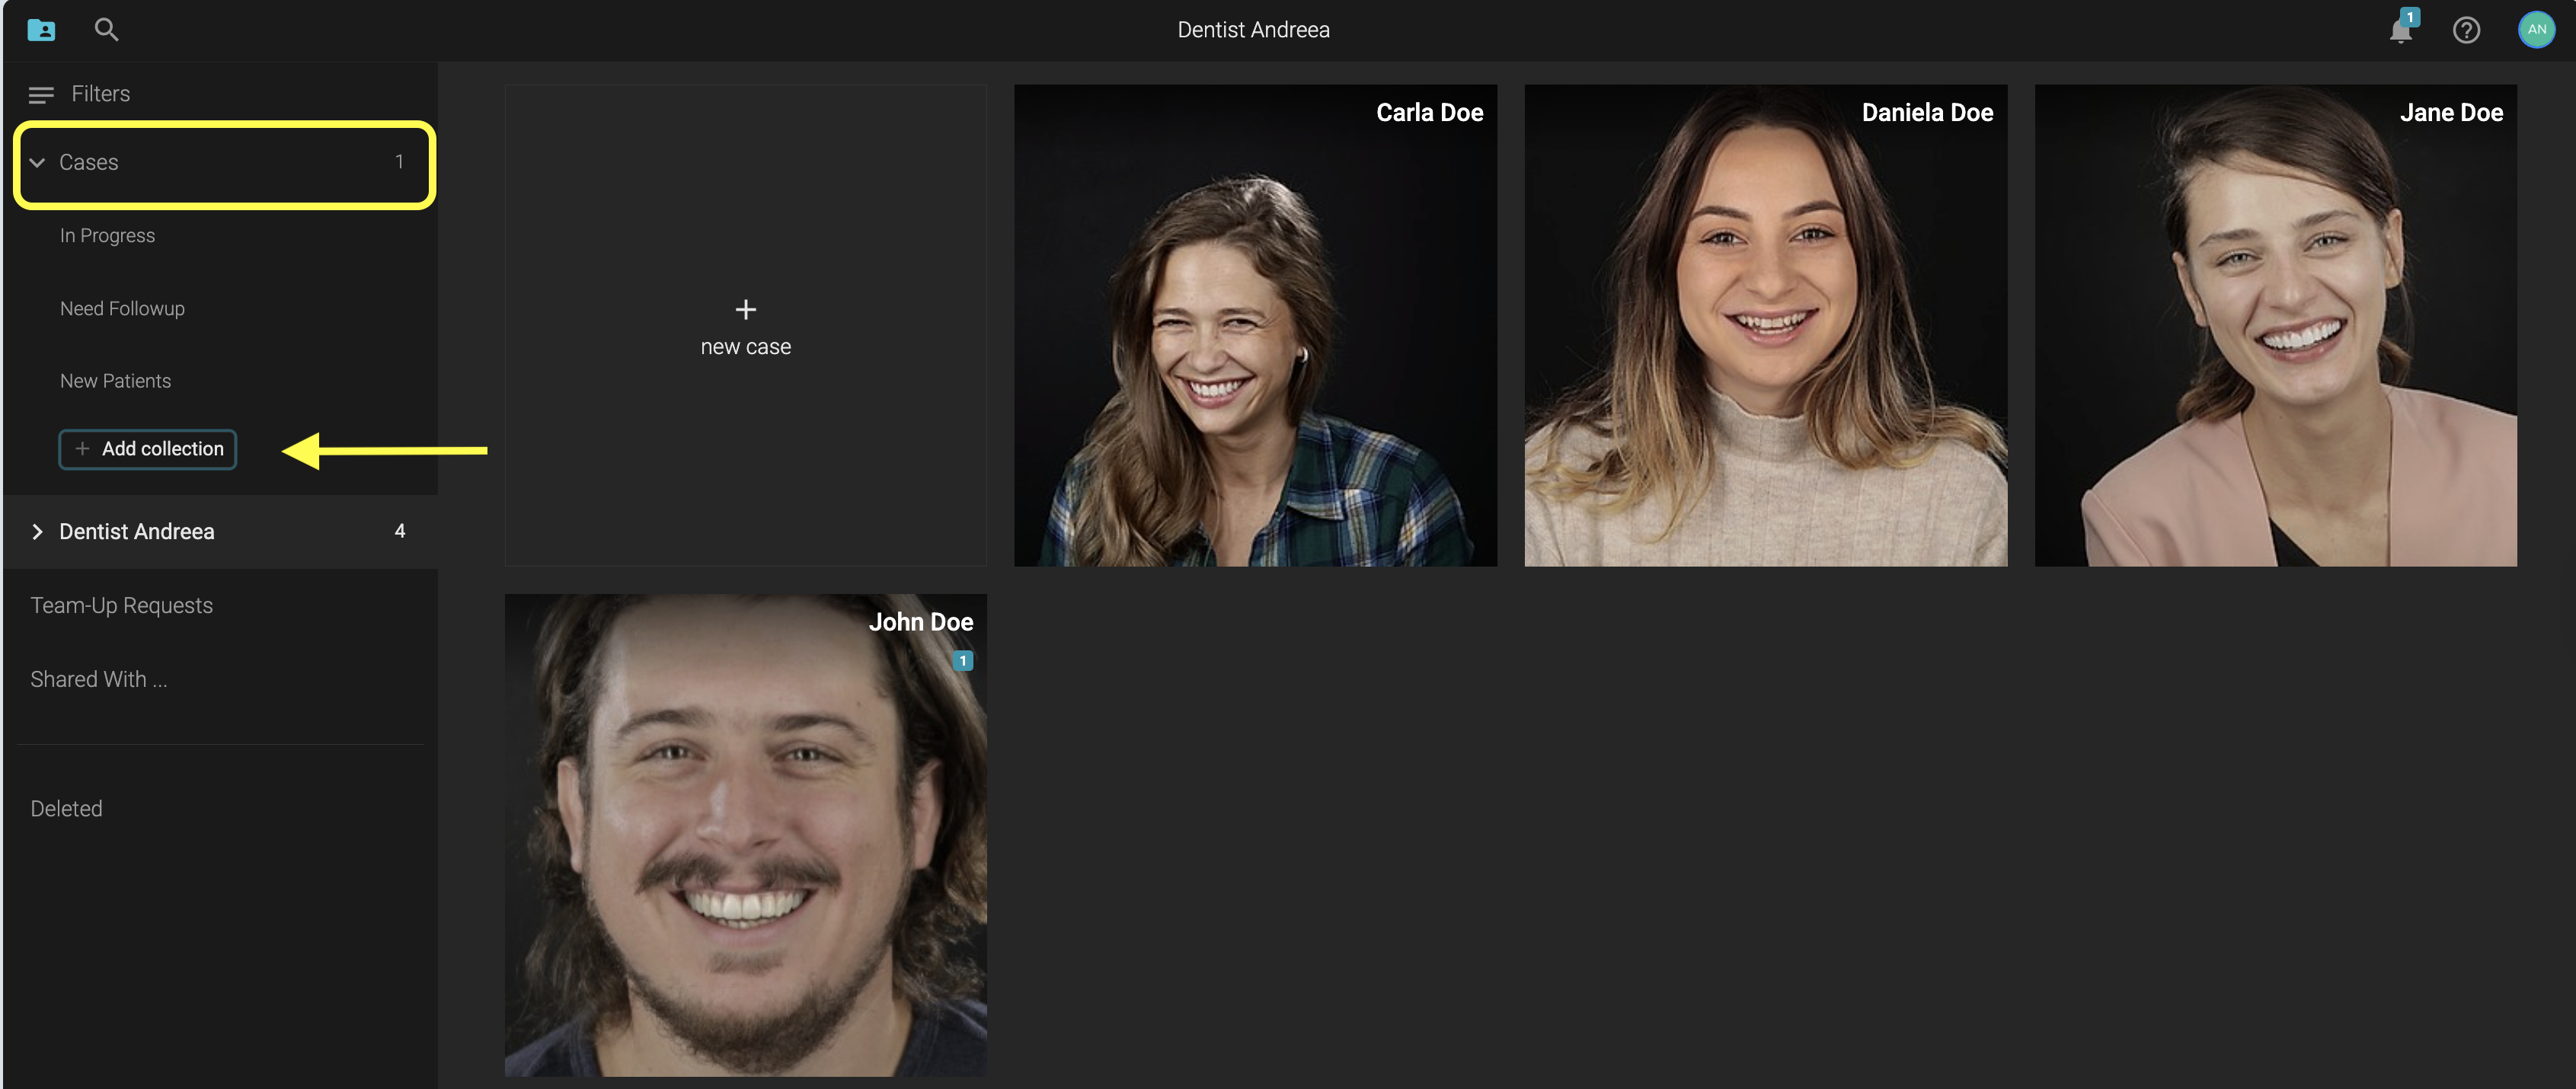Select the Need Followup collection
2576x1089 pixels.
coord(122,309)
